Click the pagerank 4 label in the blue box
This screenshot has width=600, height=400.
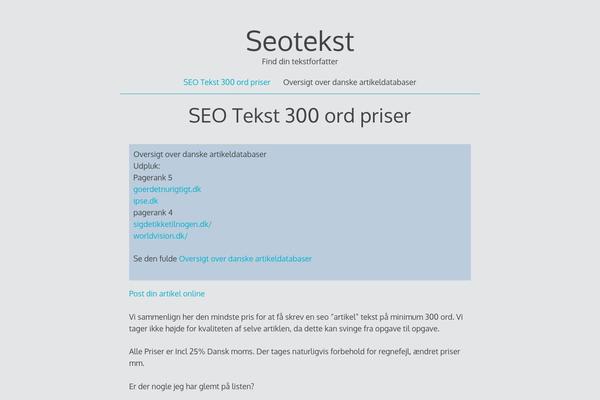(153, 212)
